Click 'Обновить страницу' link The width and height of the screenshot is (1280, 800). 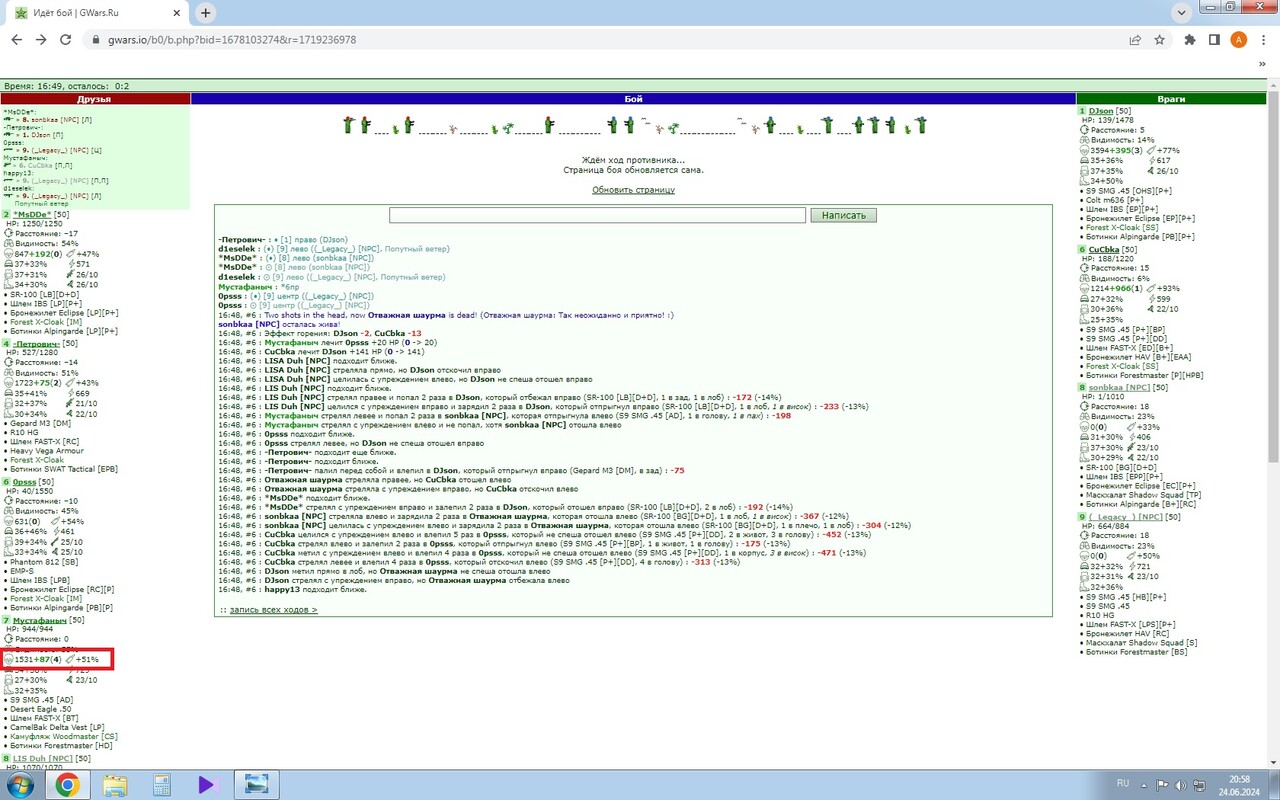pos(633,189)
